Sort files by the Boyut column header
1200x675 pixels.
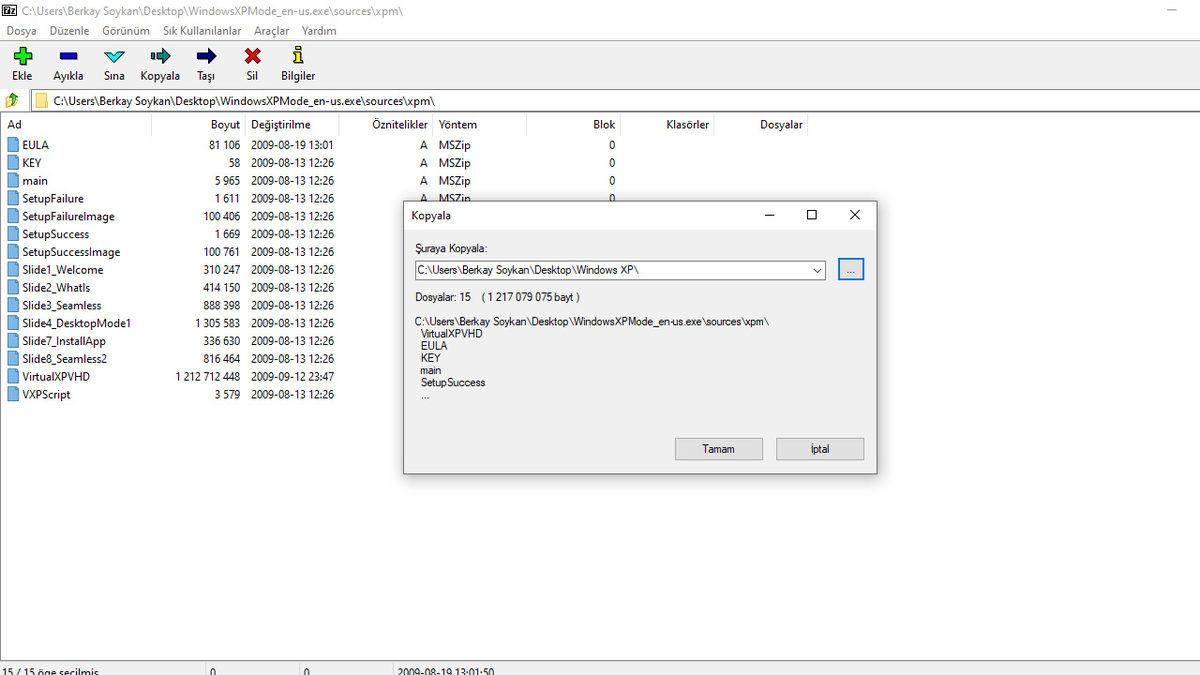coord(225,125)
